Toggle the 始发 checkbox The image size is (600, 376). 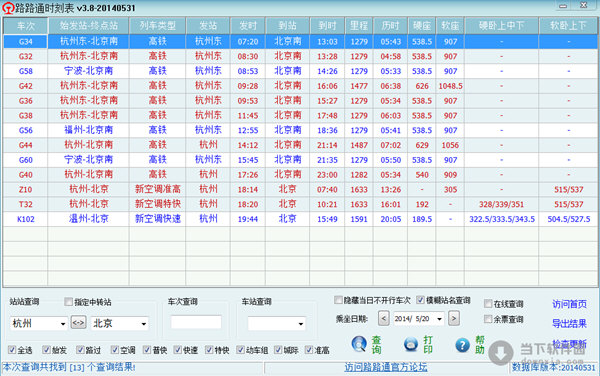pos(47,350)
